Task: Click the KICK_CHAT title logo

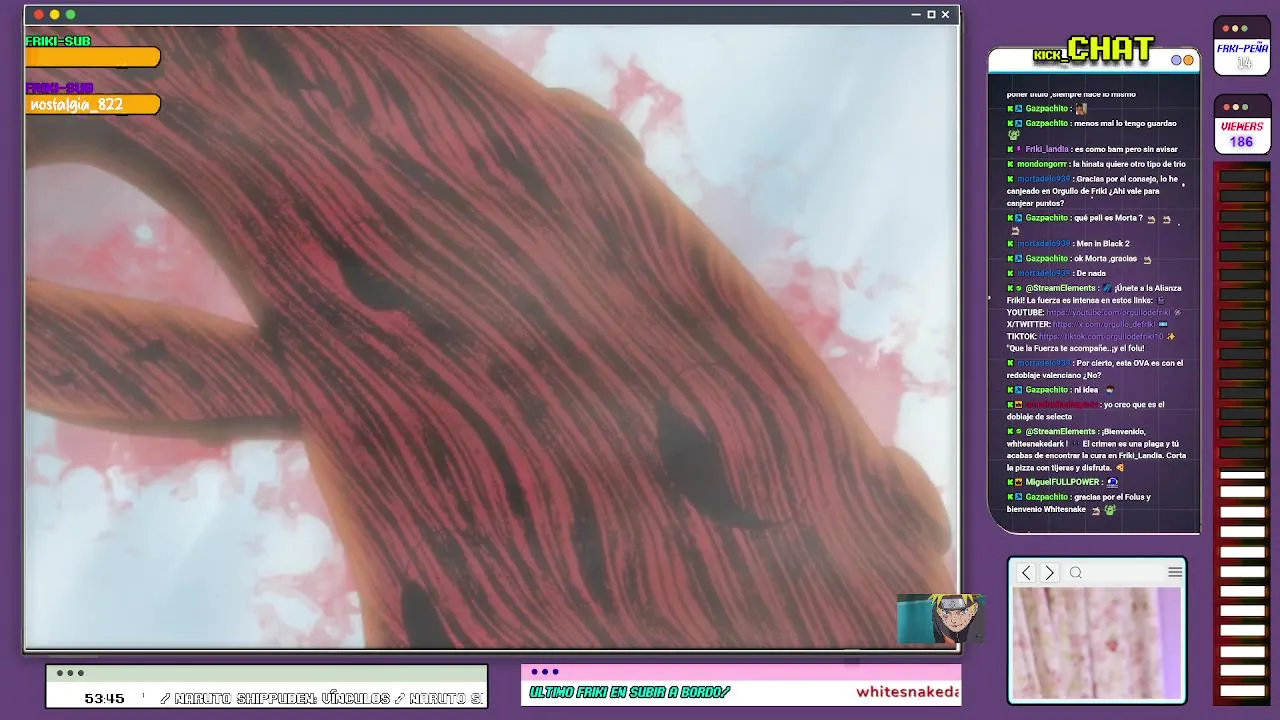Action: pos(1093,50)
